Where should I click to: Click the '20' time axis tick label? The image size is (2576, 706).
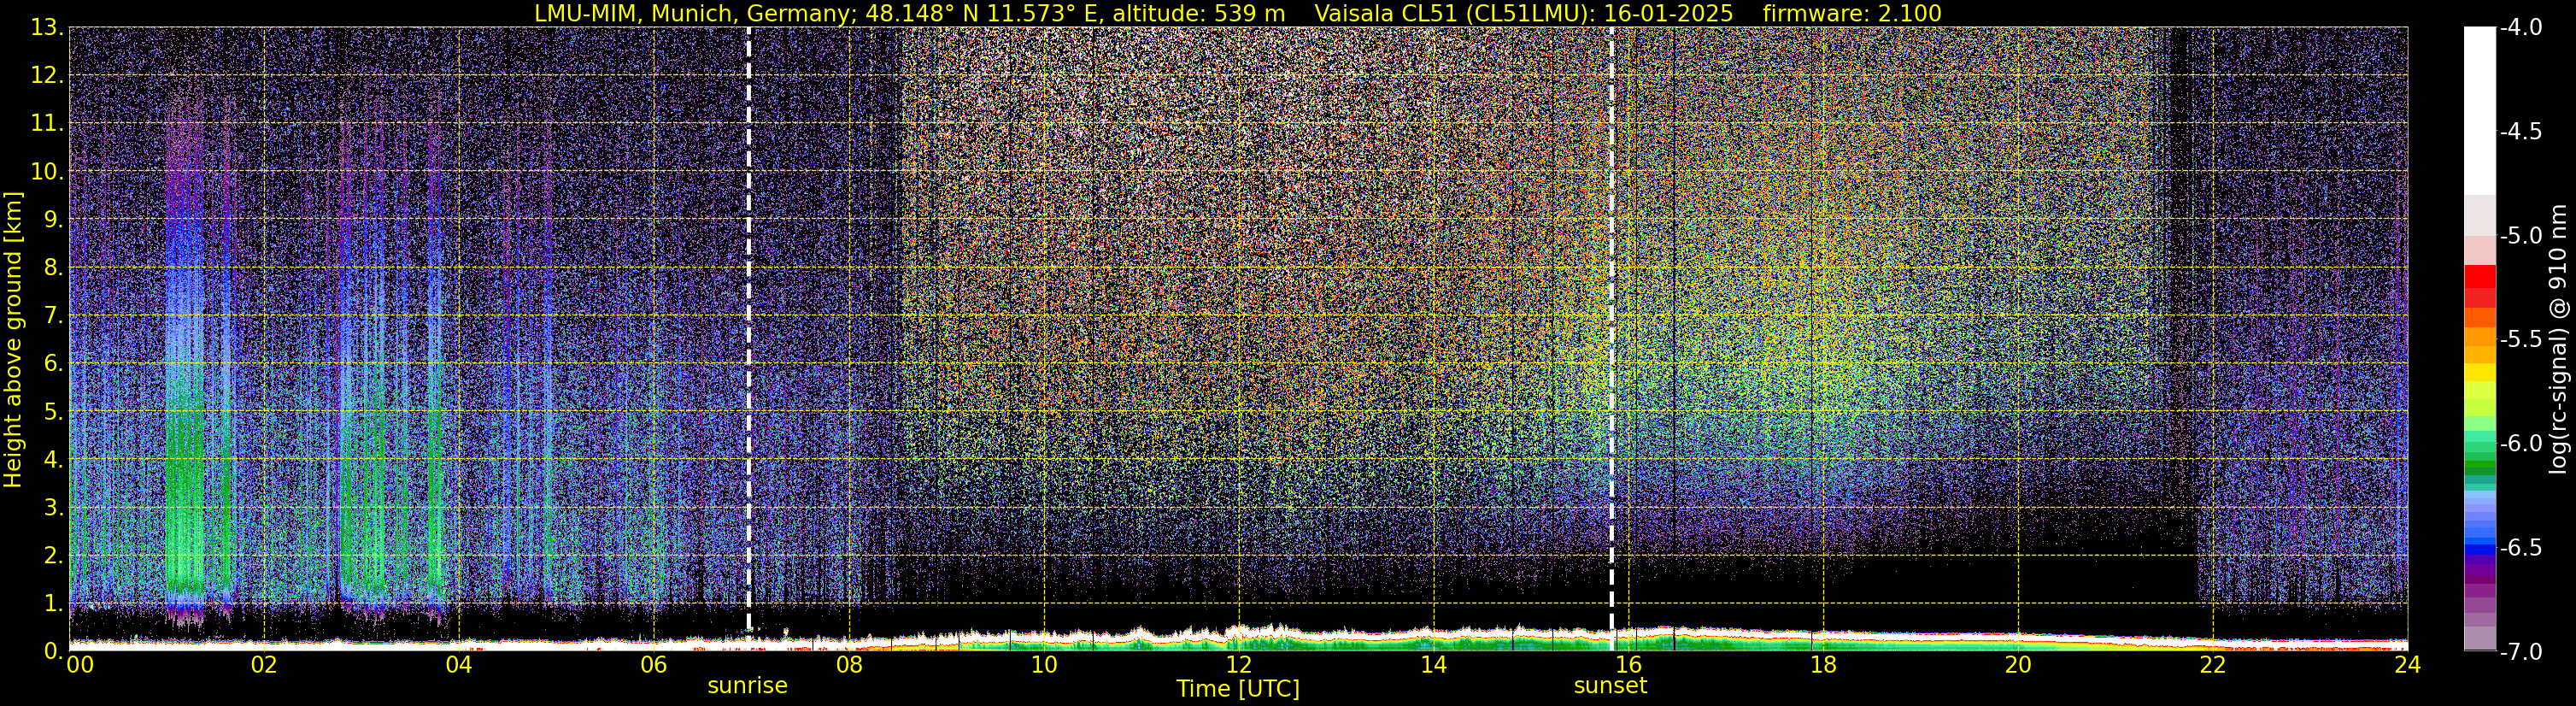[x=2019, y=665]
